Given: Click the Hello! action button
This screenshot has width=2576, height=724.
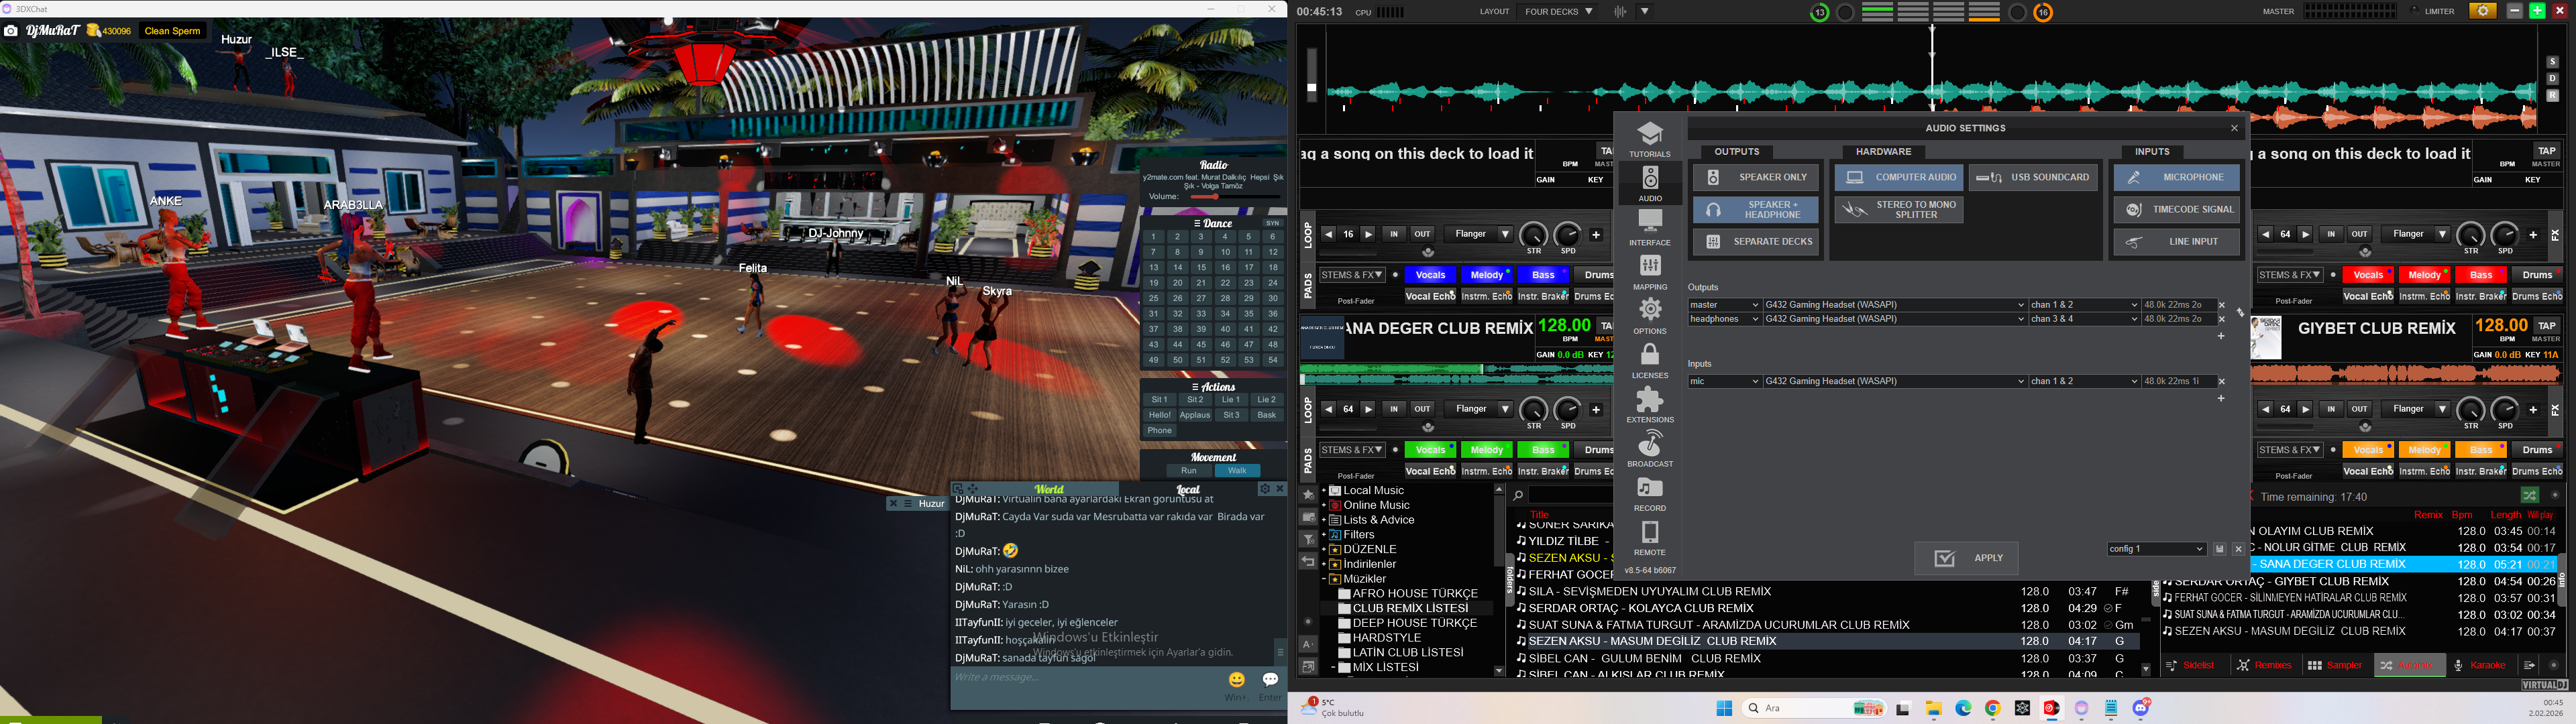Looking at the screenshot, I should tap(1160, 415).
